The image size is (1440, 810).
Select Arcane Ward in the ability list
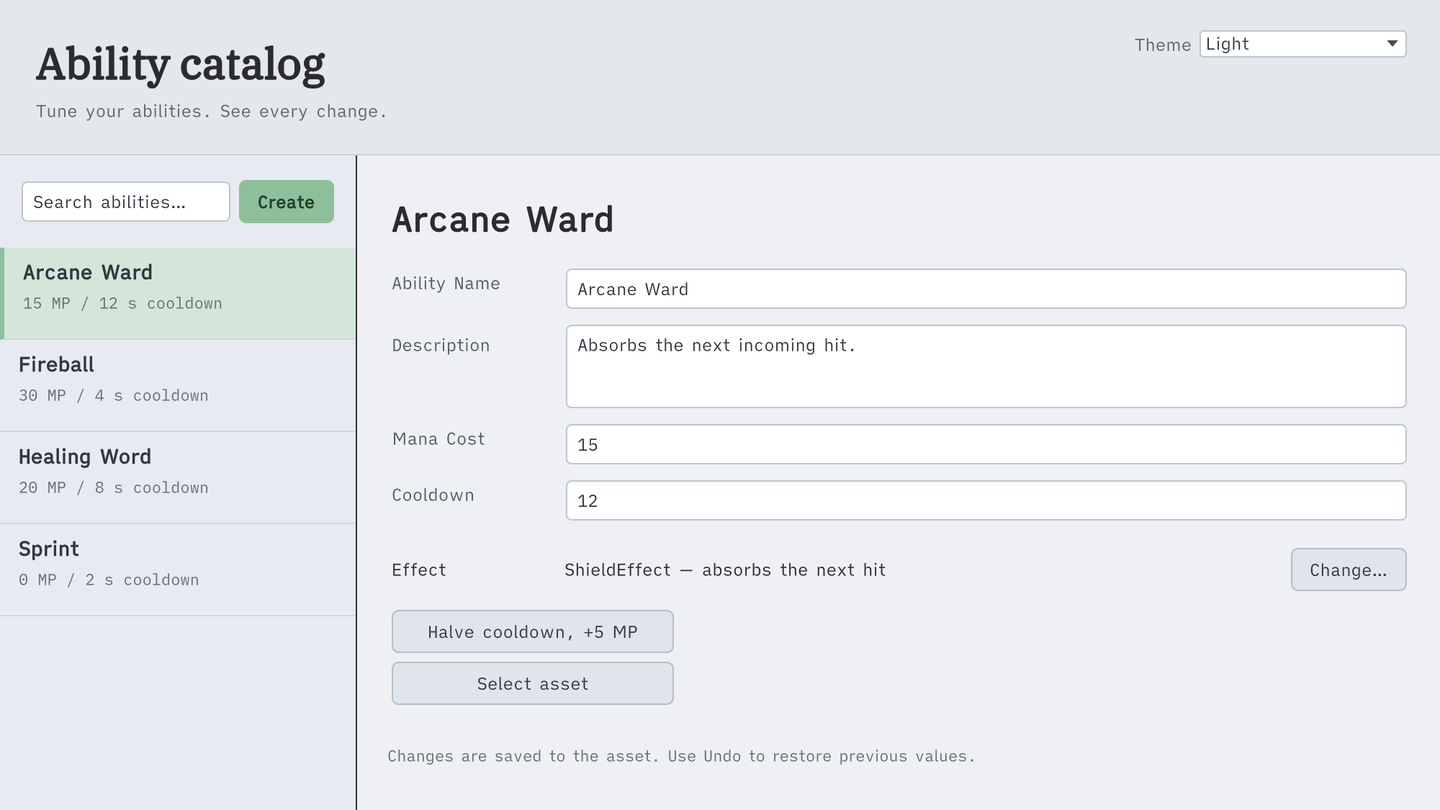click(x=178, y=293)
